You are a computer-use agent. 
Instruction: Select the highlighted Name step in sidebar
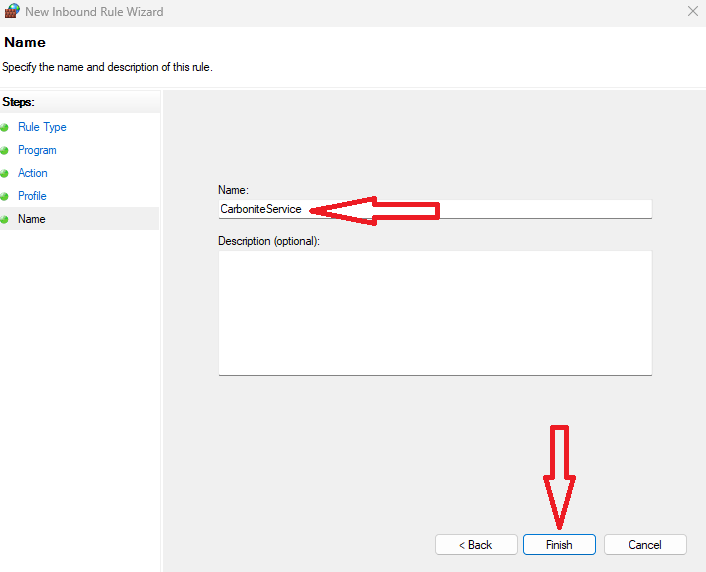click(x=32, y=219)
